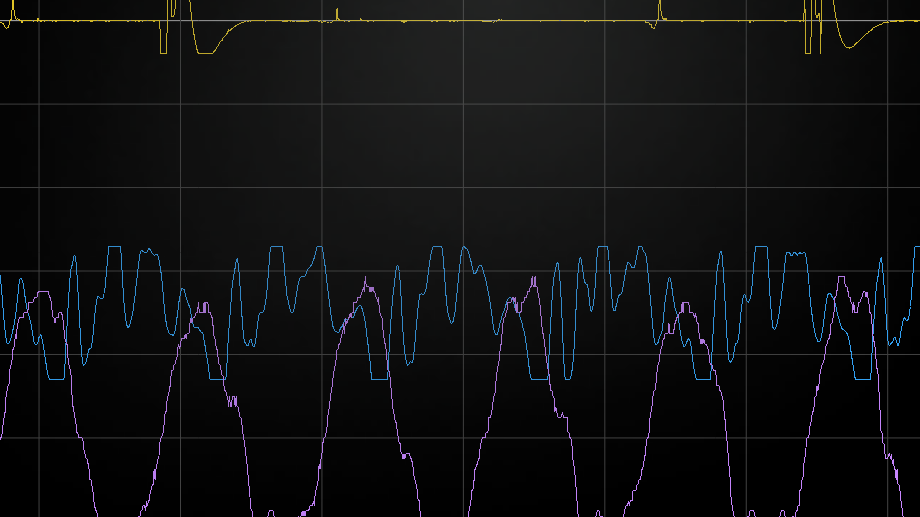Click the purple notch on second peak's falling edge

pyautogui.click(x=232, y=401)
